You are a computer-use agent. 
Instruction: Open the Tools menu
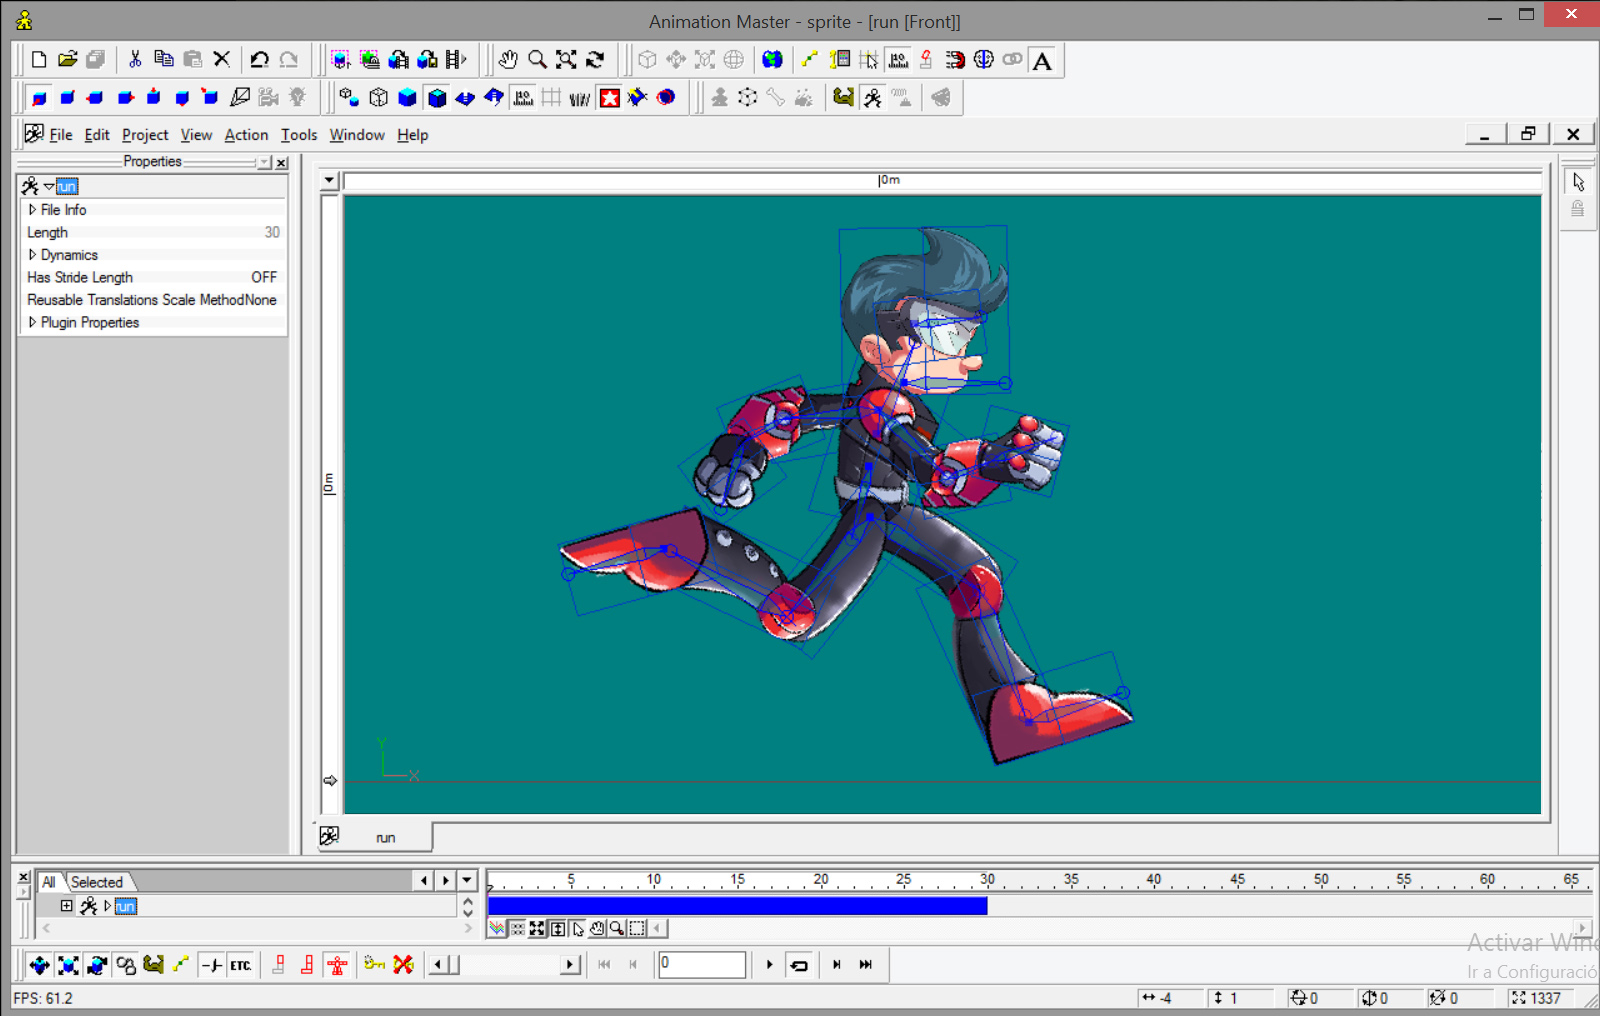tap(299, 135)
